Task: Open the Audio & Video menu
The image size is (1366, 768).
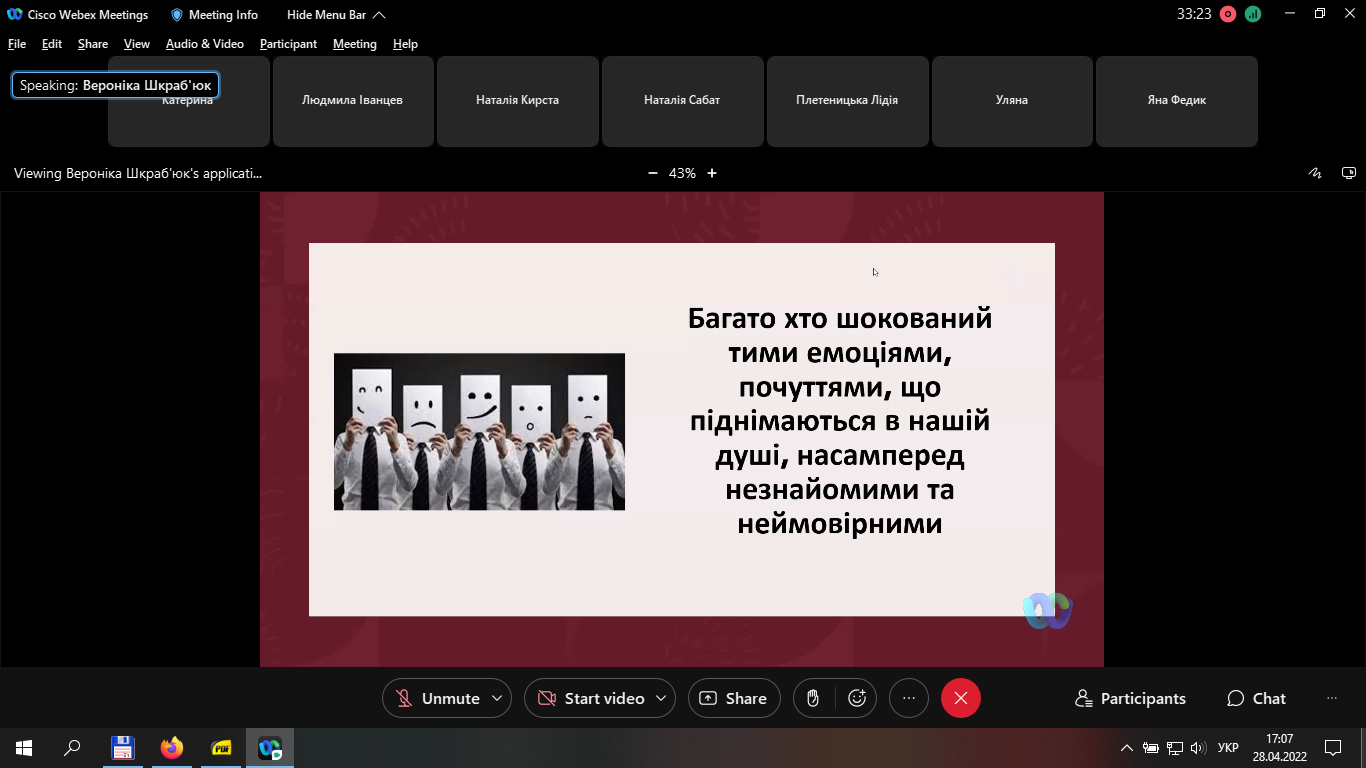Action: [204, 44]
